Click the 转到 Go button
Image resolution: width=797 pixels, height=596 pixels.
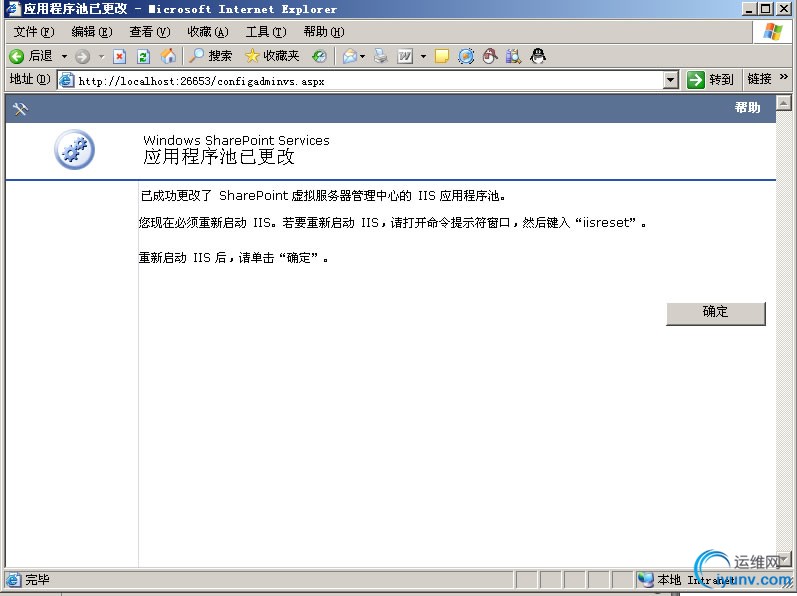click(710, 80)
